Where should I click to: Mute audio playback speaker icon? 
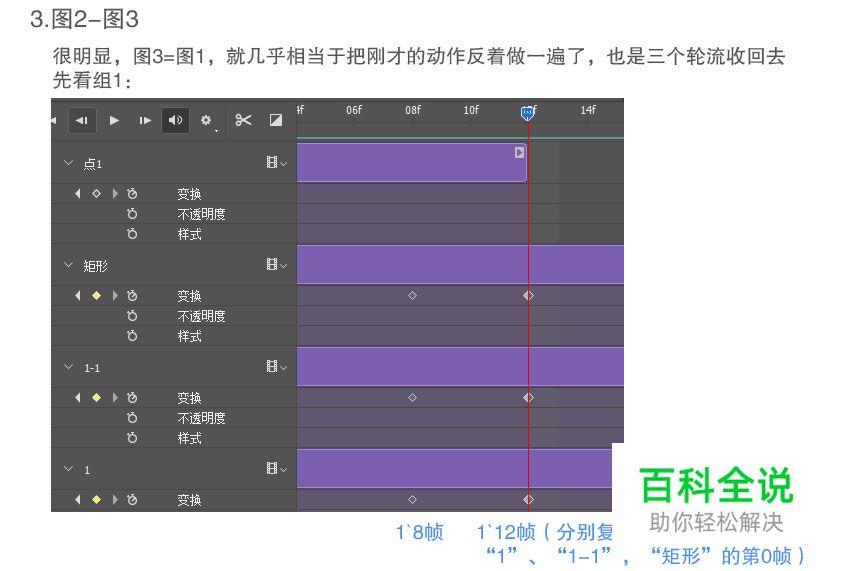click(x=176, y=120)
